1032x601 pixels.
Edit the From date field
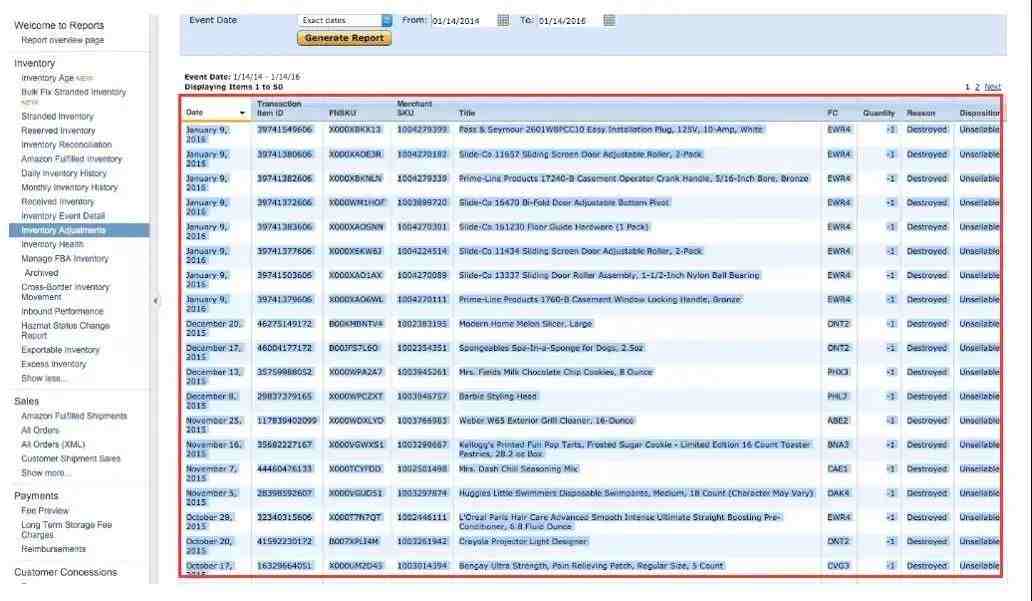[462, 21]
